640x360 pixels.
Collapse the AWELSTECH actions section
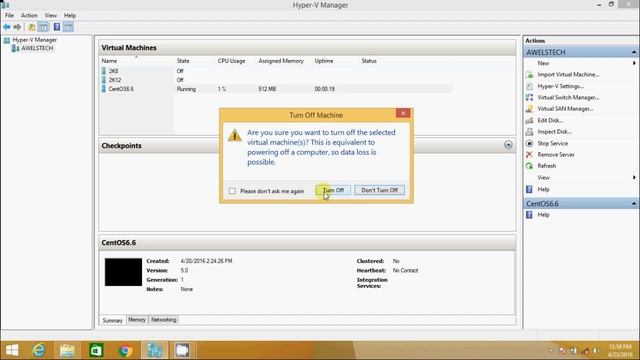pos(634,52)
